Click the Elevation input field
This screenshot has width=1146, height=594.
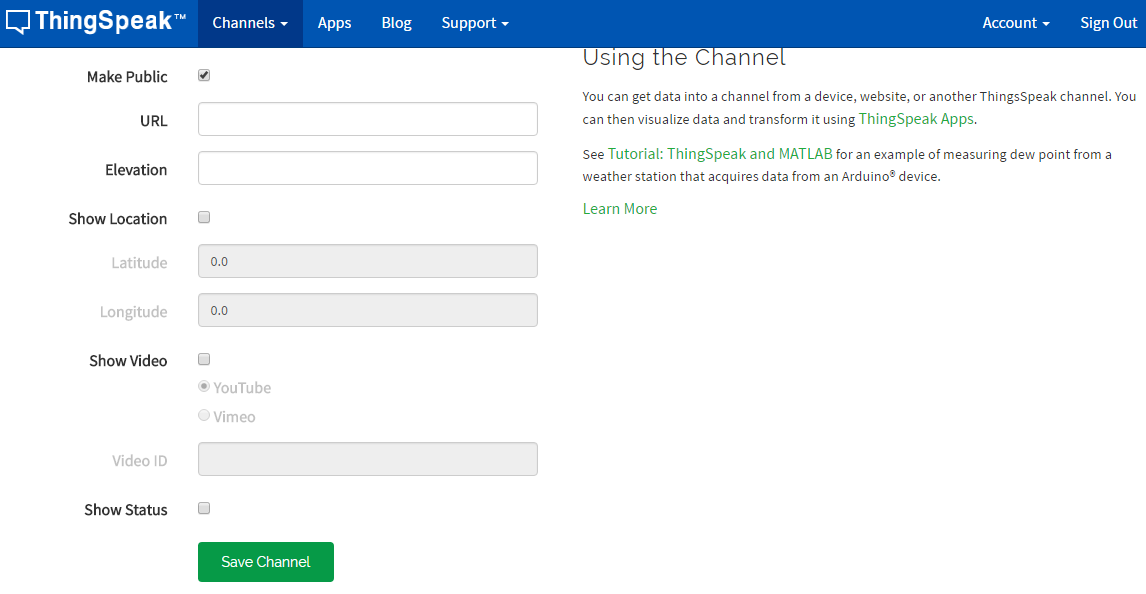(367, 167)
